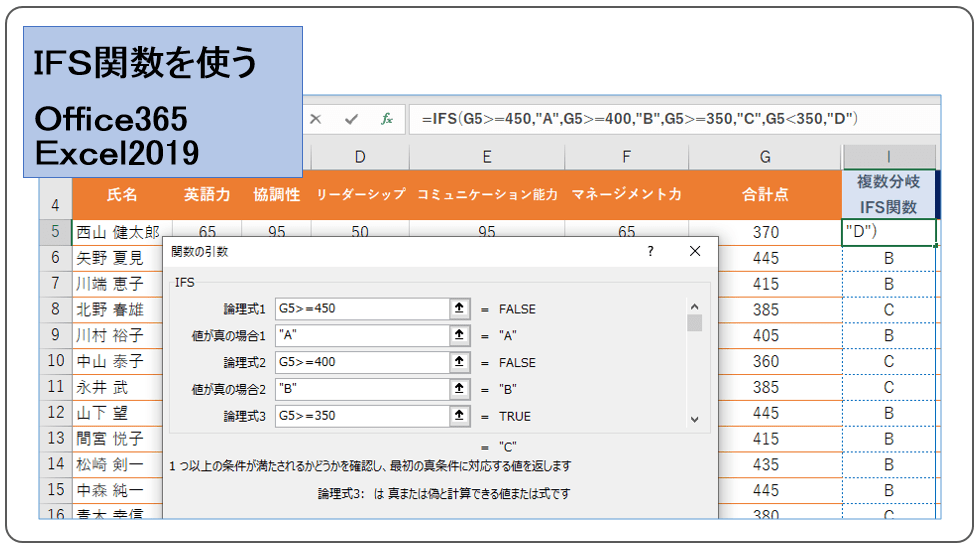Open Insert Function via the fx icon
This screenshot has width=980, height=549.
coord(387,119)
